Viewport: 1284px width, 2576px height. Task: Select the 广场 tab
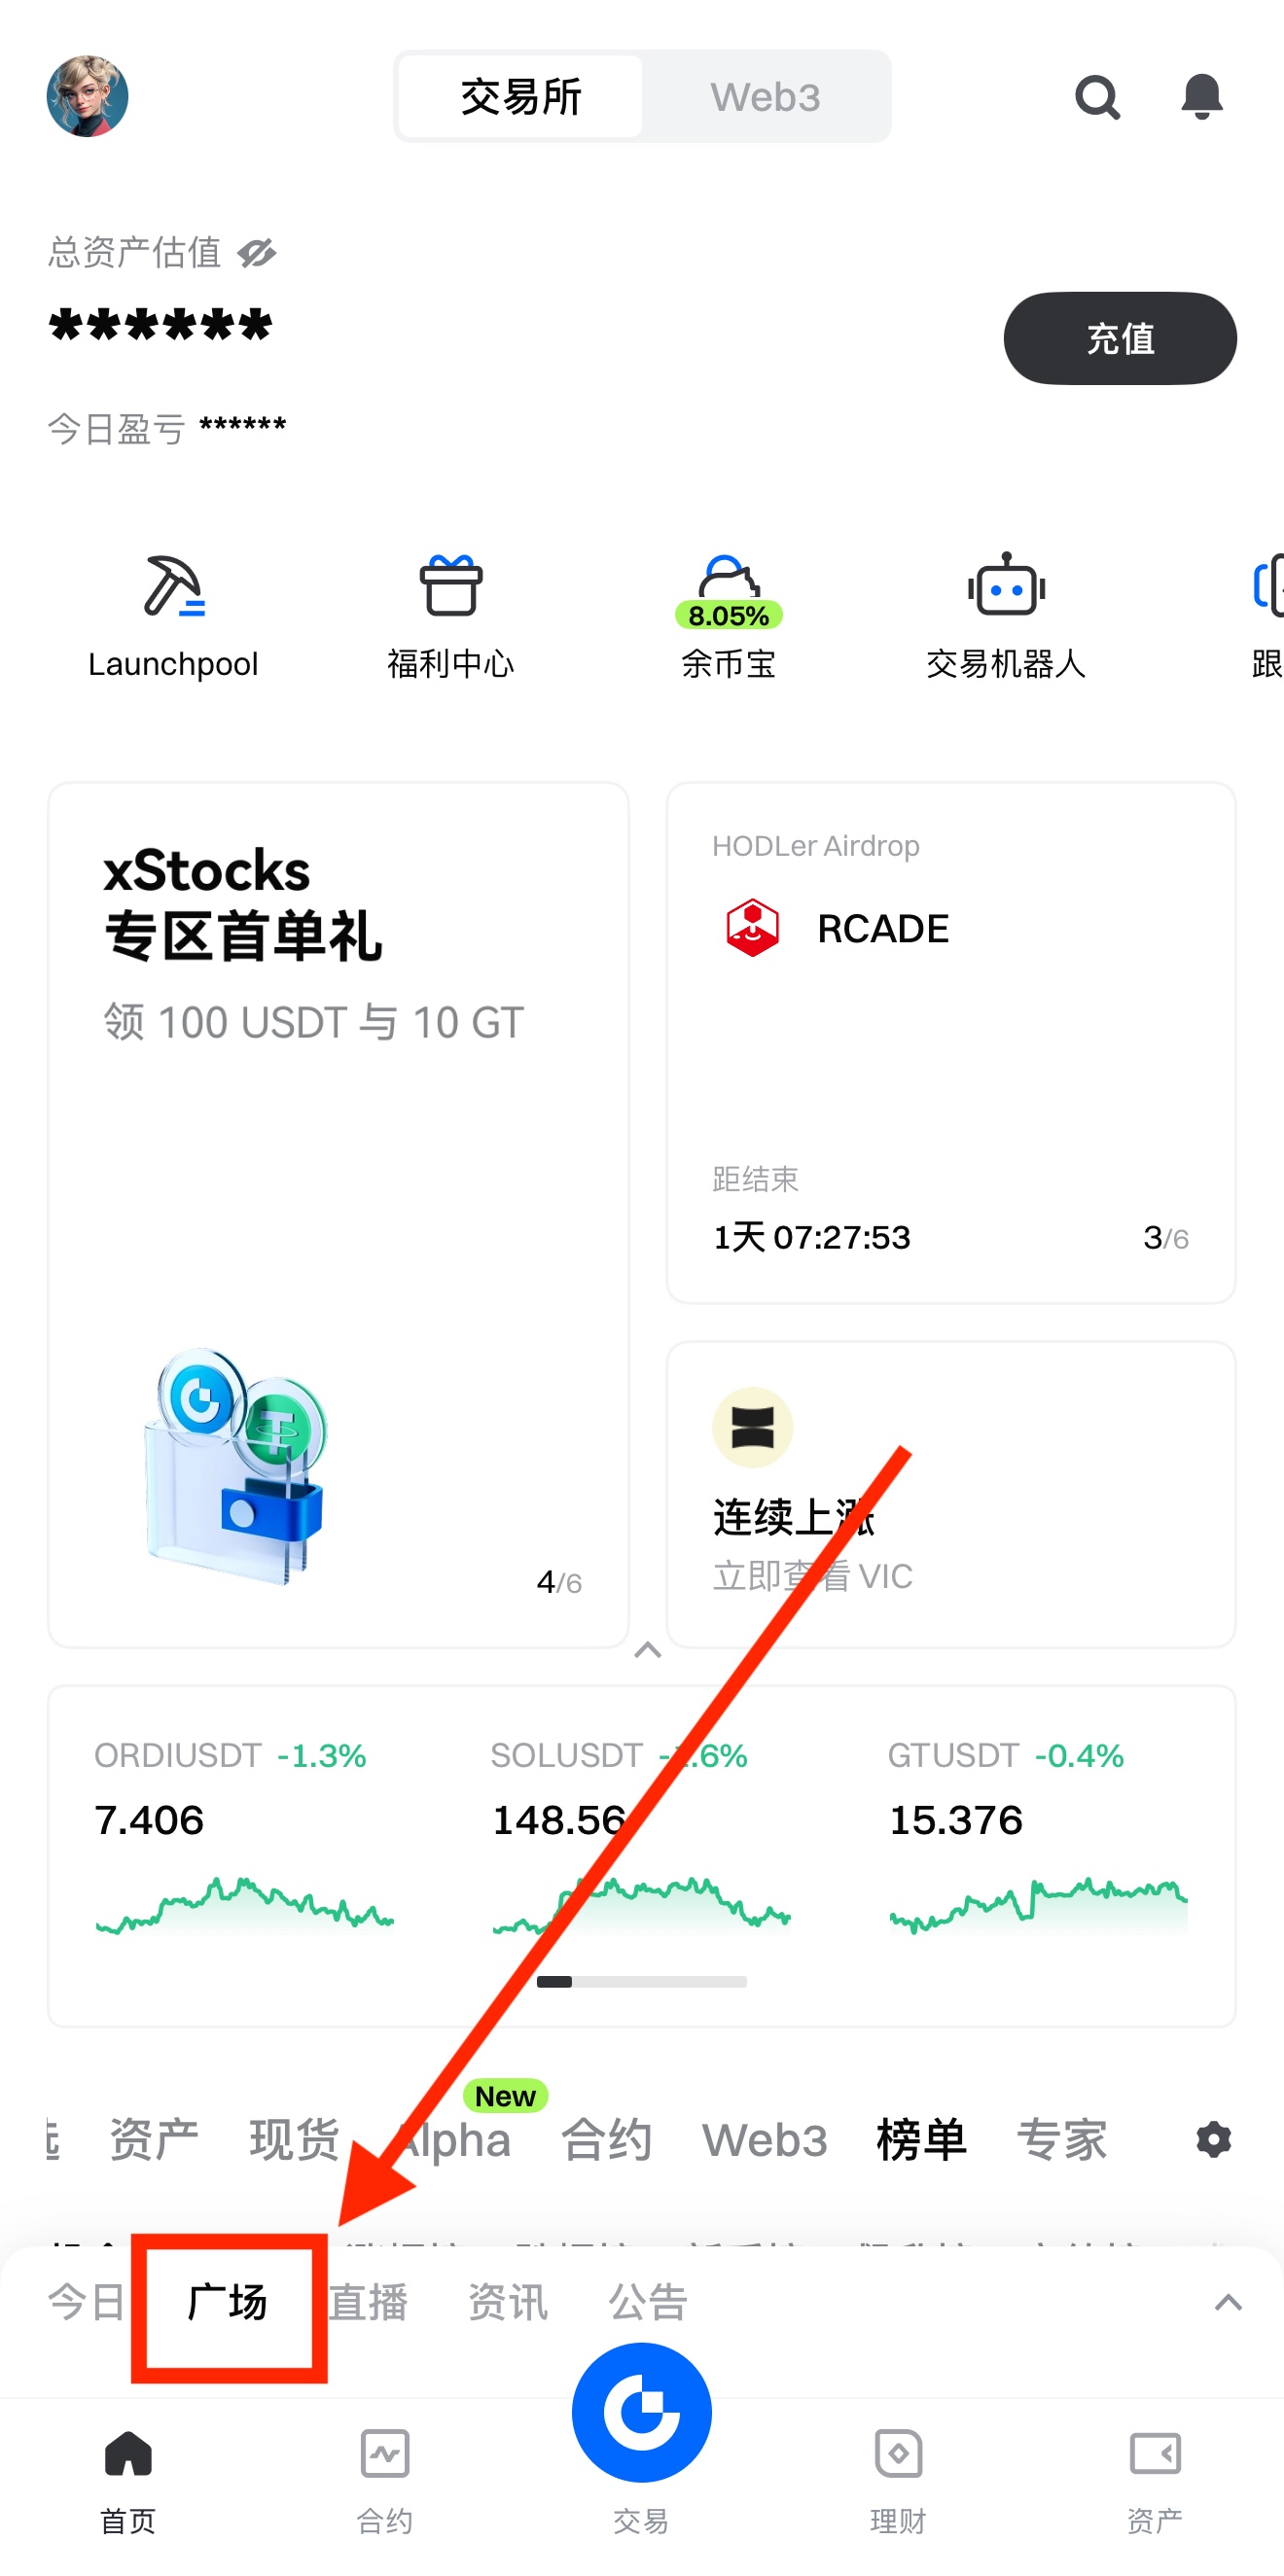228,2303
